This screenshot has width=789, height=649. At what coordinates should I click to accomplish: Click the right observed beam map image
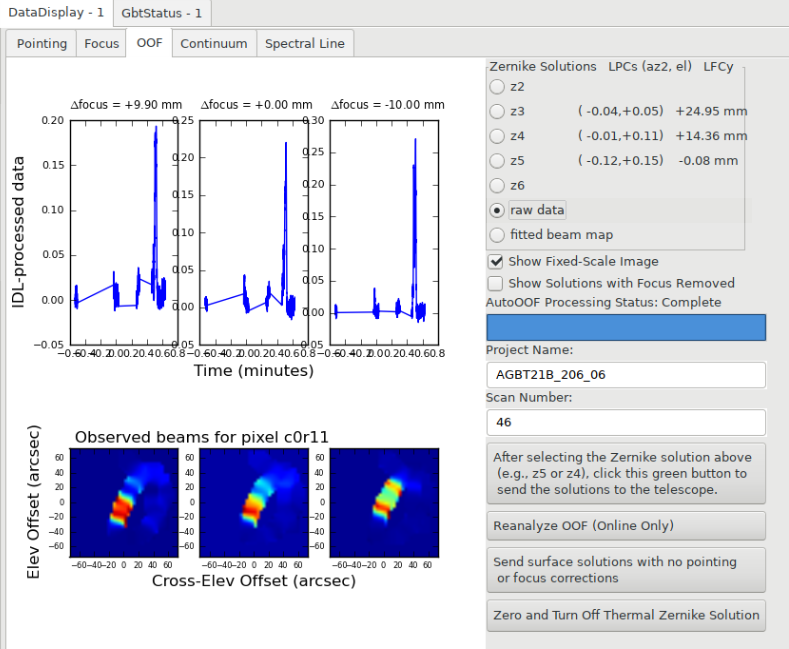384,503
